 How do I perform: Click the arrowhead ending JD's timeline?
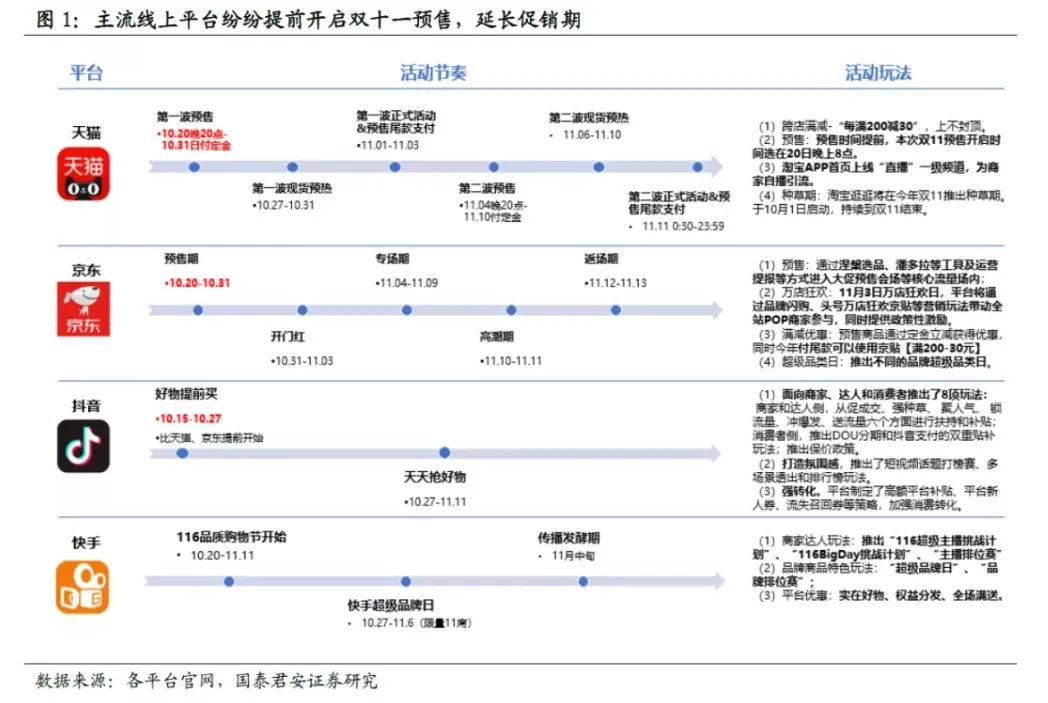pos(715,310)
